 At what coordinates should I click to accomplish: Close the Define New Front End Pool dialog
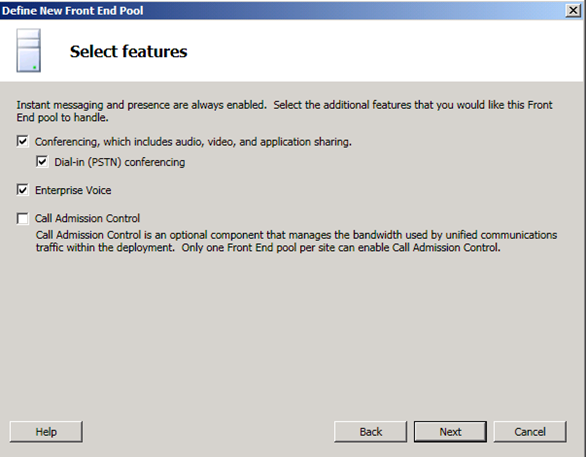click(x=573, y=10)
